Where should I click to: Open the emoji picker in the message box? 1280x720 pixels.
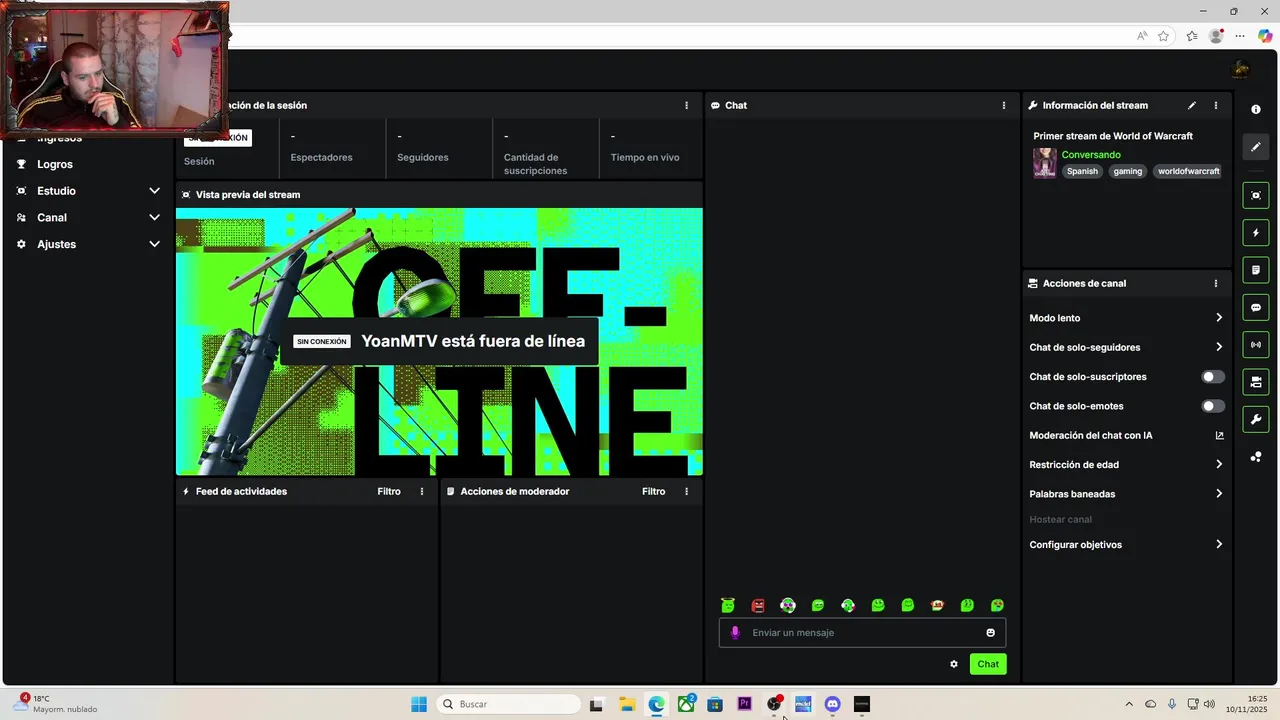(991, 632)
